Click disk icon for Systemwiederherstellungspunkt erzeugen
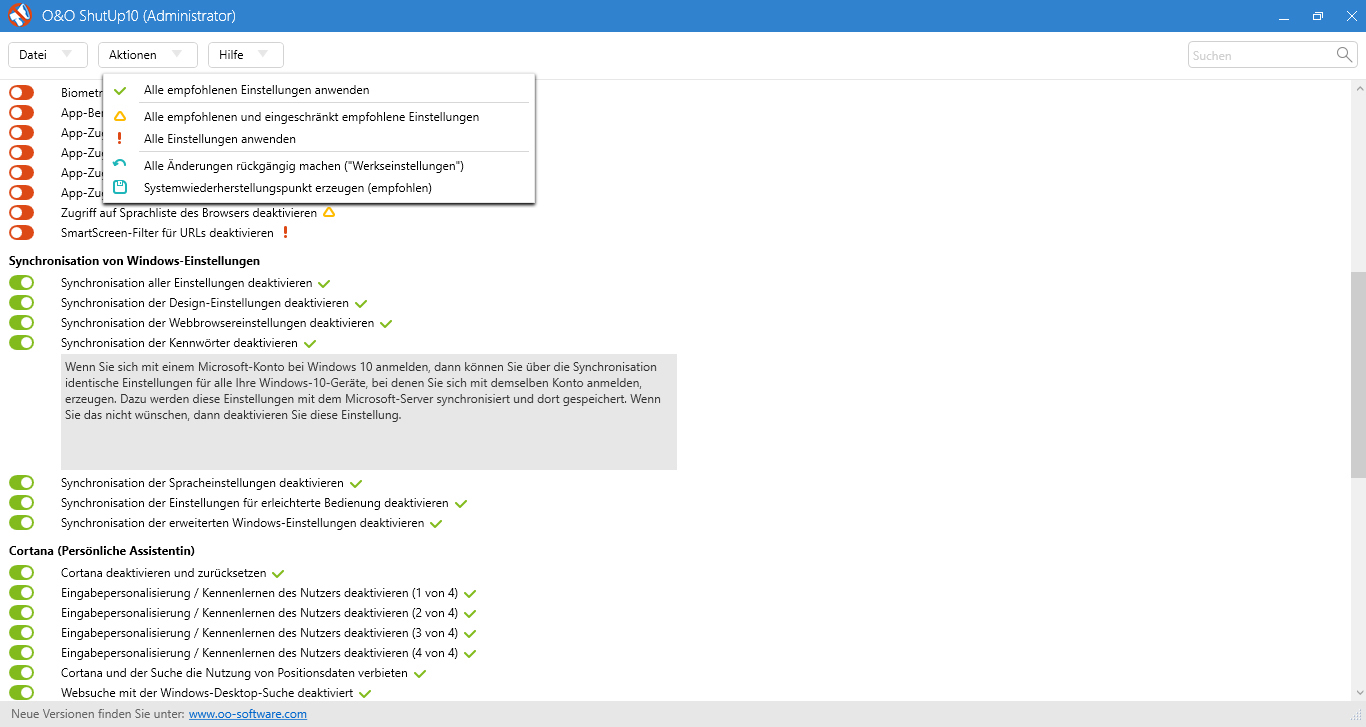Screen dimensions: 1366x727 pyautogui.click(x=120, y=187)
